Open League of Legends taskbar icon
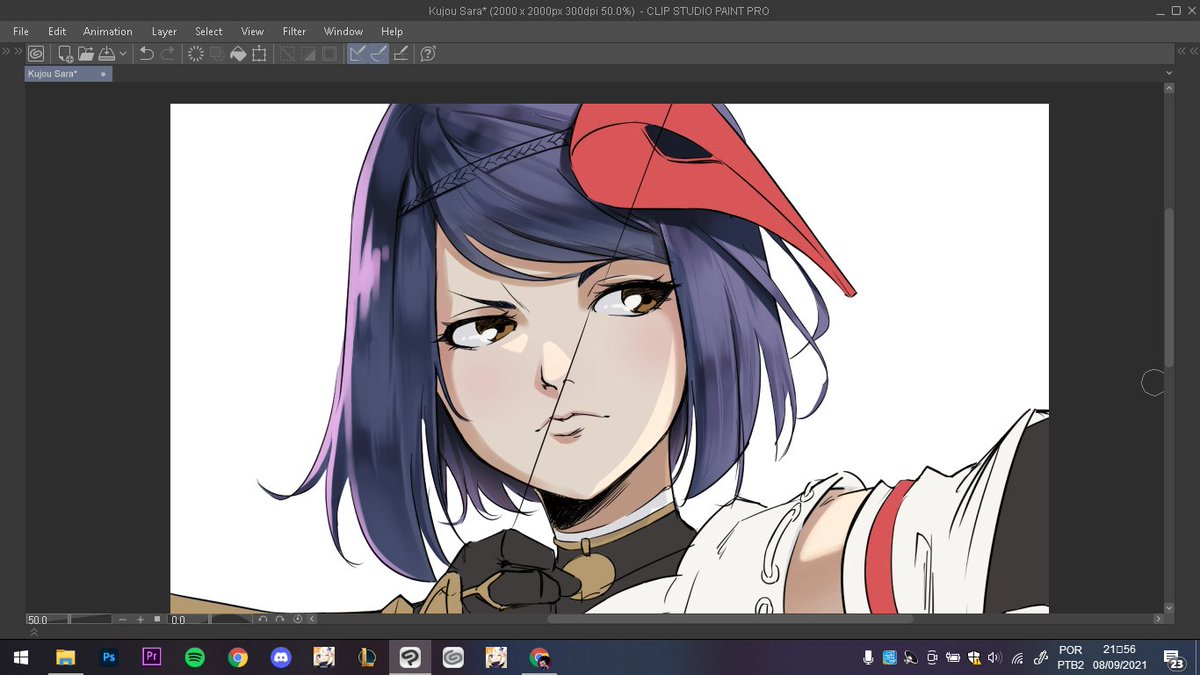Image resolution: width=1200 pixels, height=675 pixels. click(x=367, y=658)
